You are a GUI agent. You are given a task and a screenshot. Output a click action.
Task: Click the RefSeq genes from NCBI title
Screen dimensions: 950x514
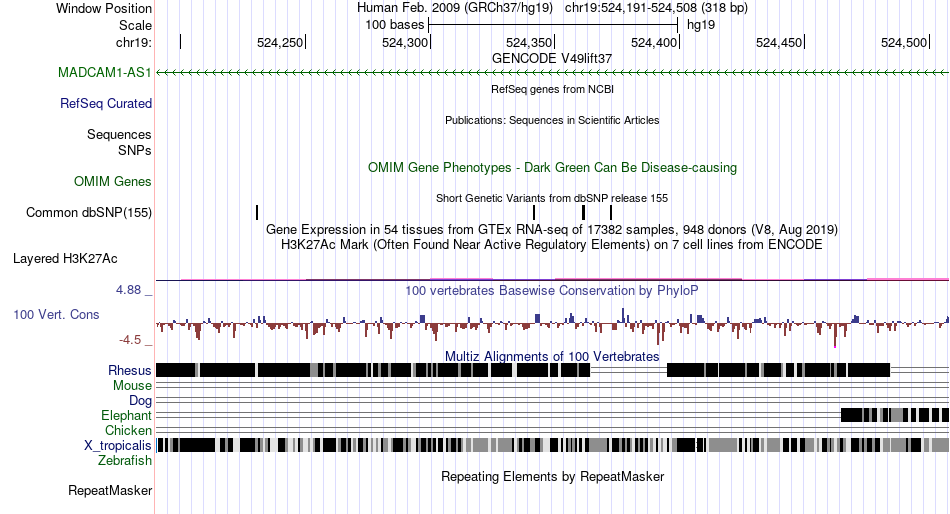pos(552,89)
